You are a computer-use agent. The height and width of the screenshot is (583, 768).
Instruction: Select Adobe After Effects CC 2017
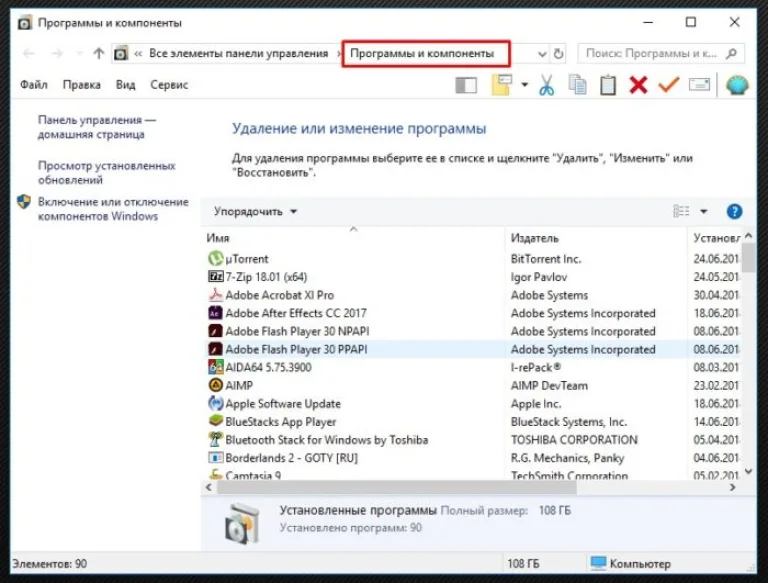click(473, 313)
